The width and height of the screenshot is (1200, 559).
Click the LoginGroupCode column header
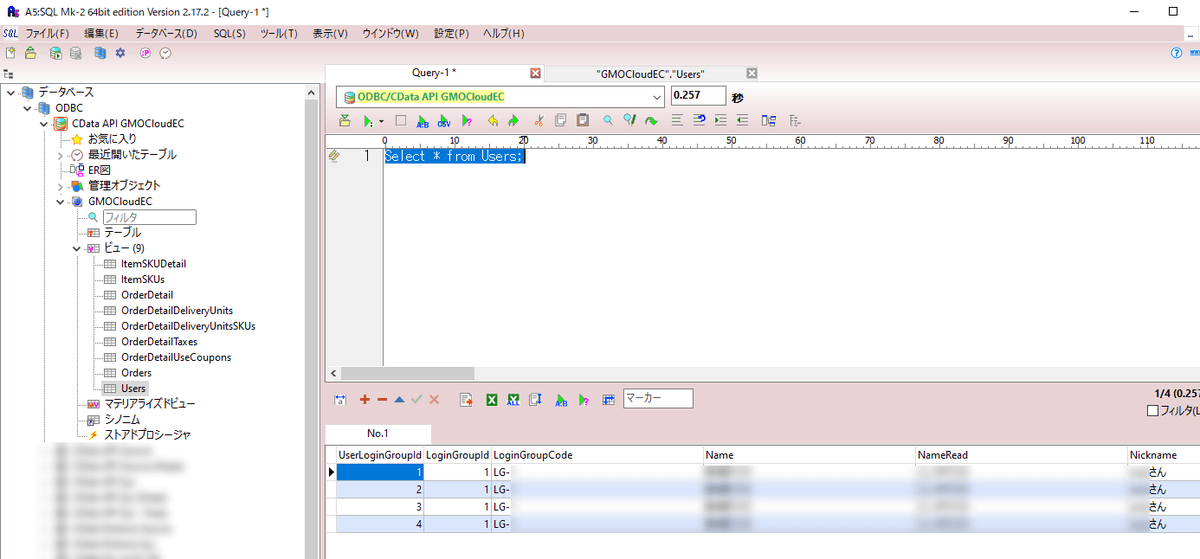(x=596, y=455)
